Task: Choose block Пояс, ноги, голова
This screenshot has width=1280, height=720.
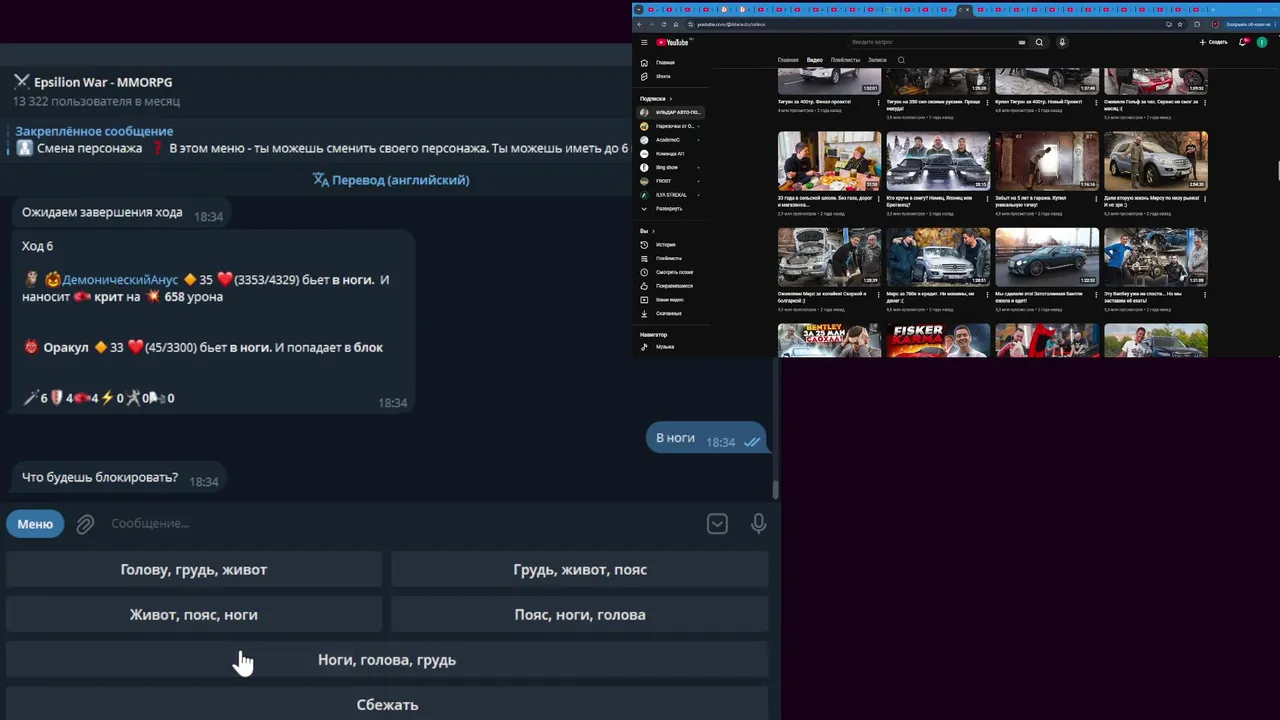Action: (580, 615)
